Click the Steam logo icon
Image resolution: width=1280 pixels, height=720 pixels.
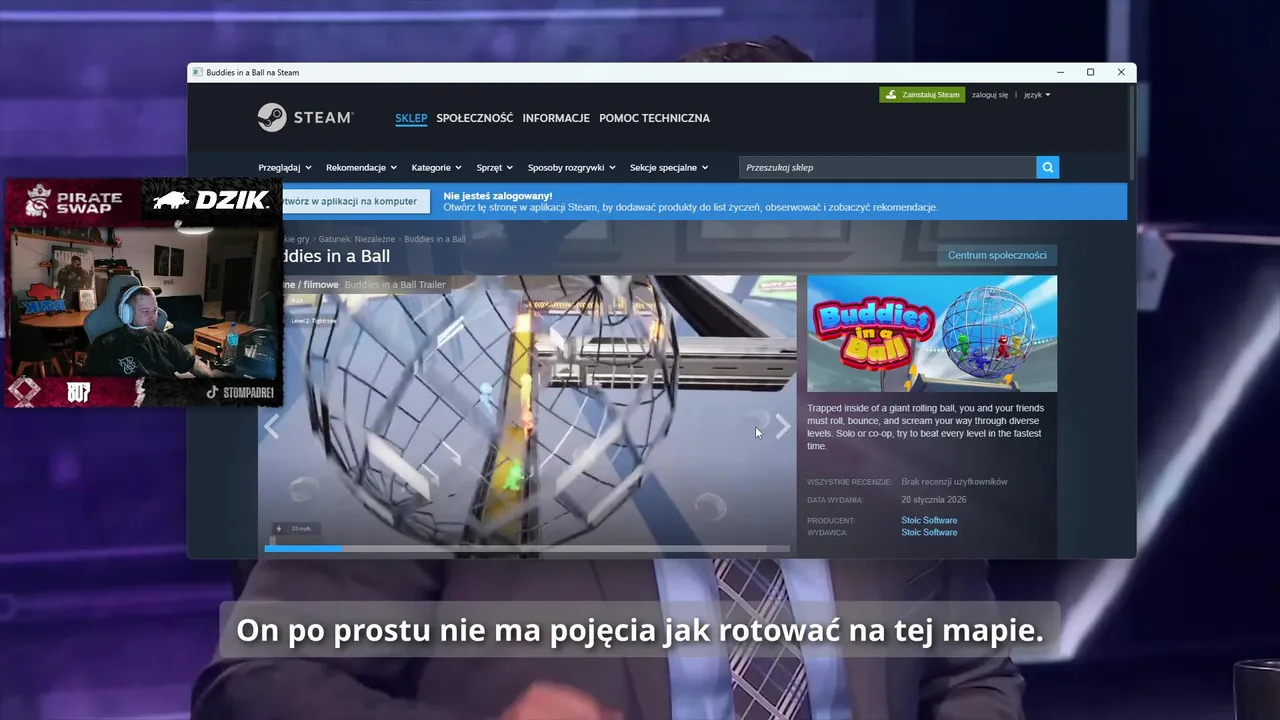(272, 117)
